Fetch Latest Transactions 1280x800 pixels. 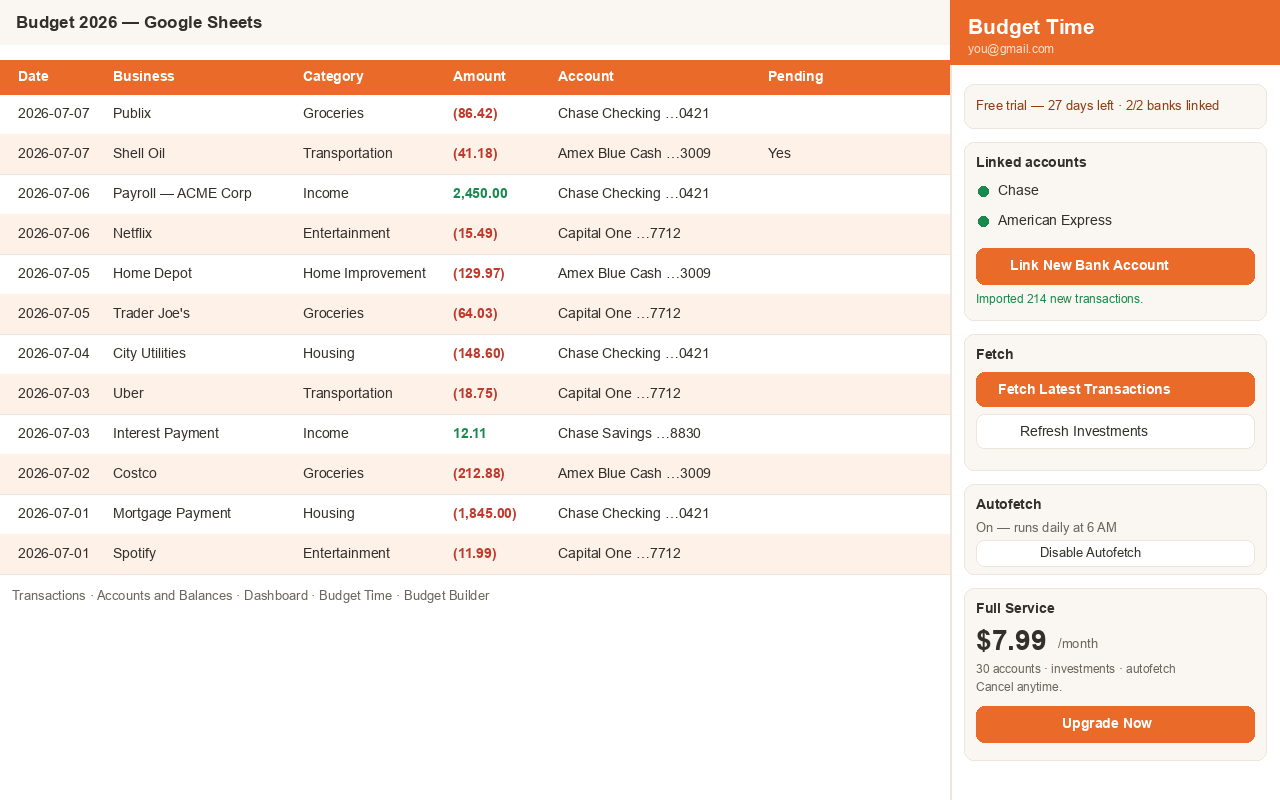coord(1115,390)
